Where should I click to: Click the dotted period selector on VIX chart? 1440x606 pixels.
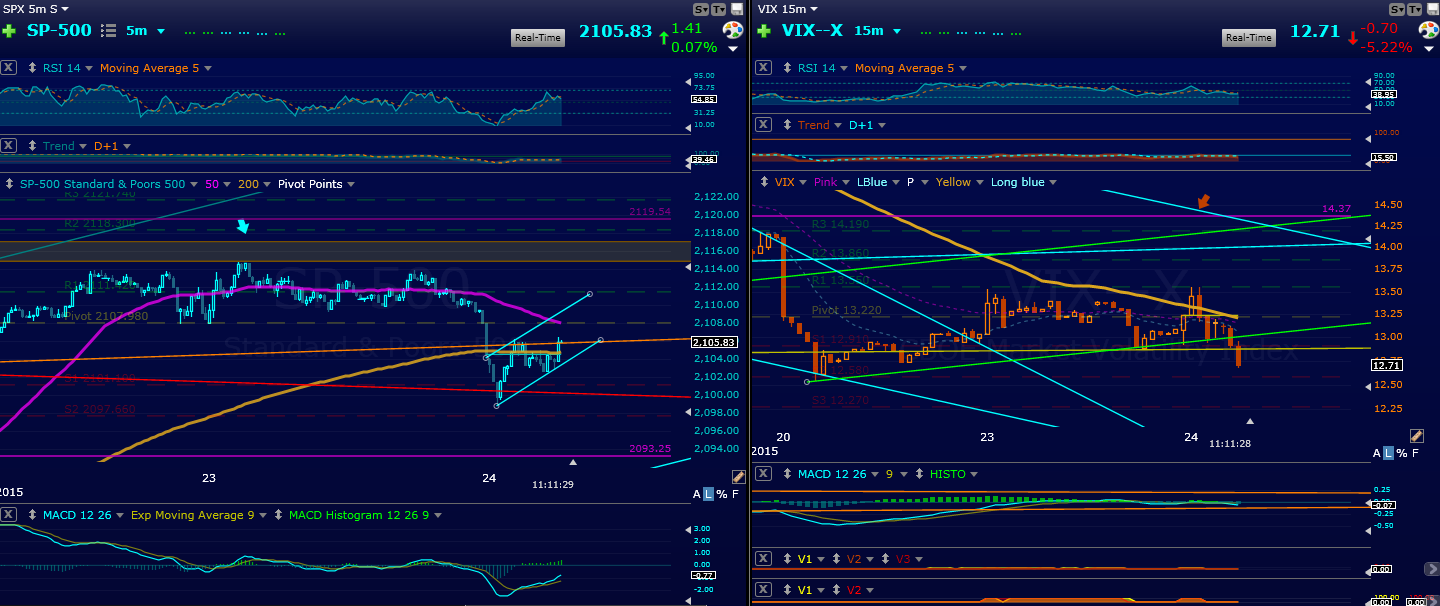click(969, 32)
